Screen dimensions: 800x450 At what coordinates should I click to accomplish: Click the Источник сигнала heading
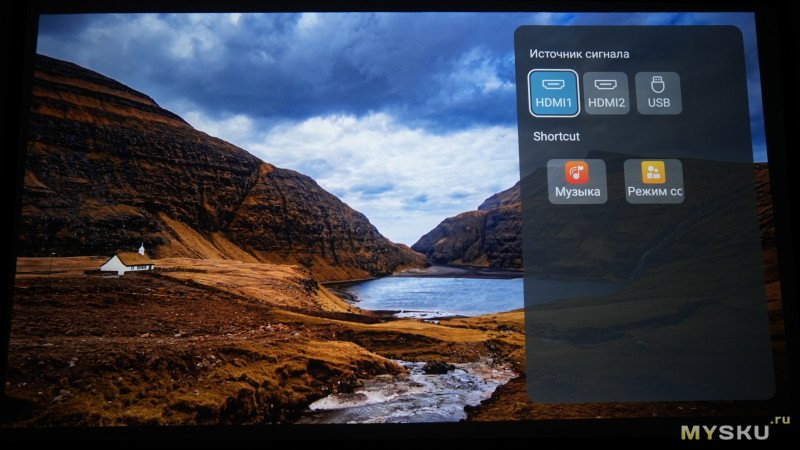(x=579, y=54)
